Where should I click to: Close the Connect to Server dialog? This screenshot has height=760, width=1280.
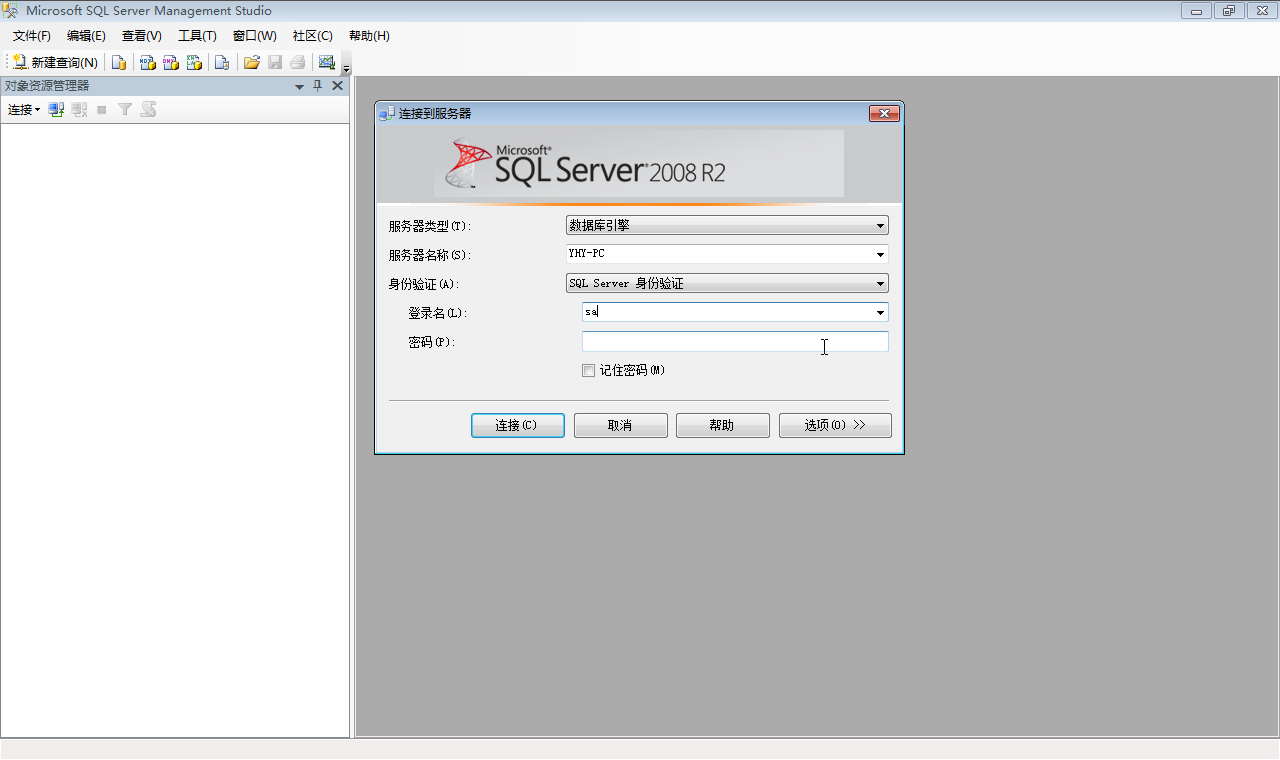pos(884,114)
